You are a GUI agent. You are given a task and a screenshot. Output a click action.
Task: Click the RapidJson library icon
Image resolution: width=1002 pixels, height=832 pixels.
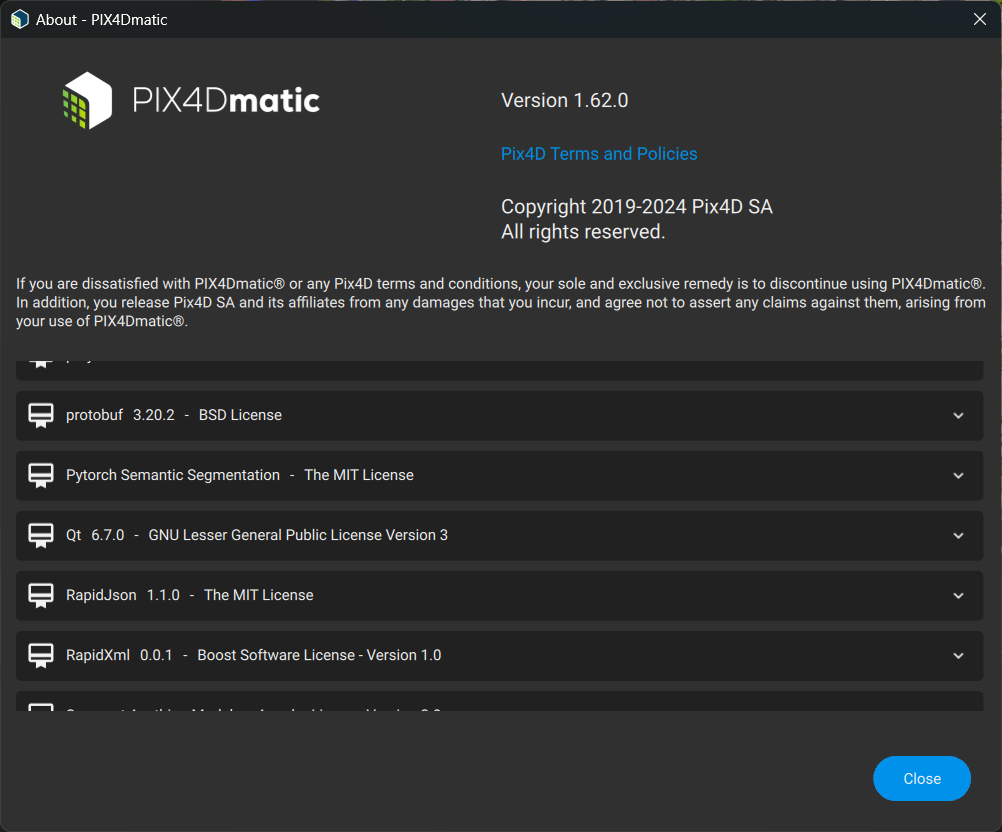point(40,595)
